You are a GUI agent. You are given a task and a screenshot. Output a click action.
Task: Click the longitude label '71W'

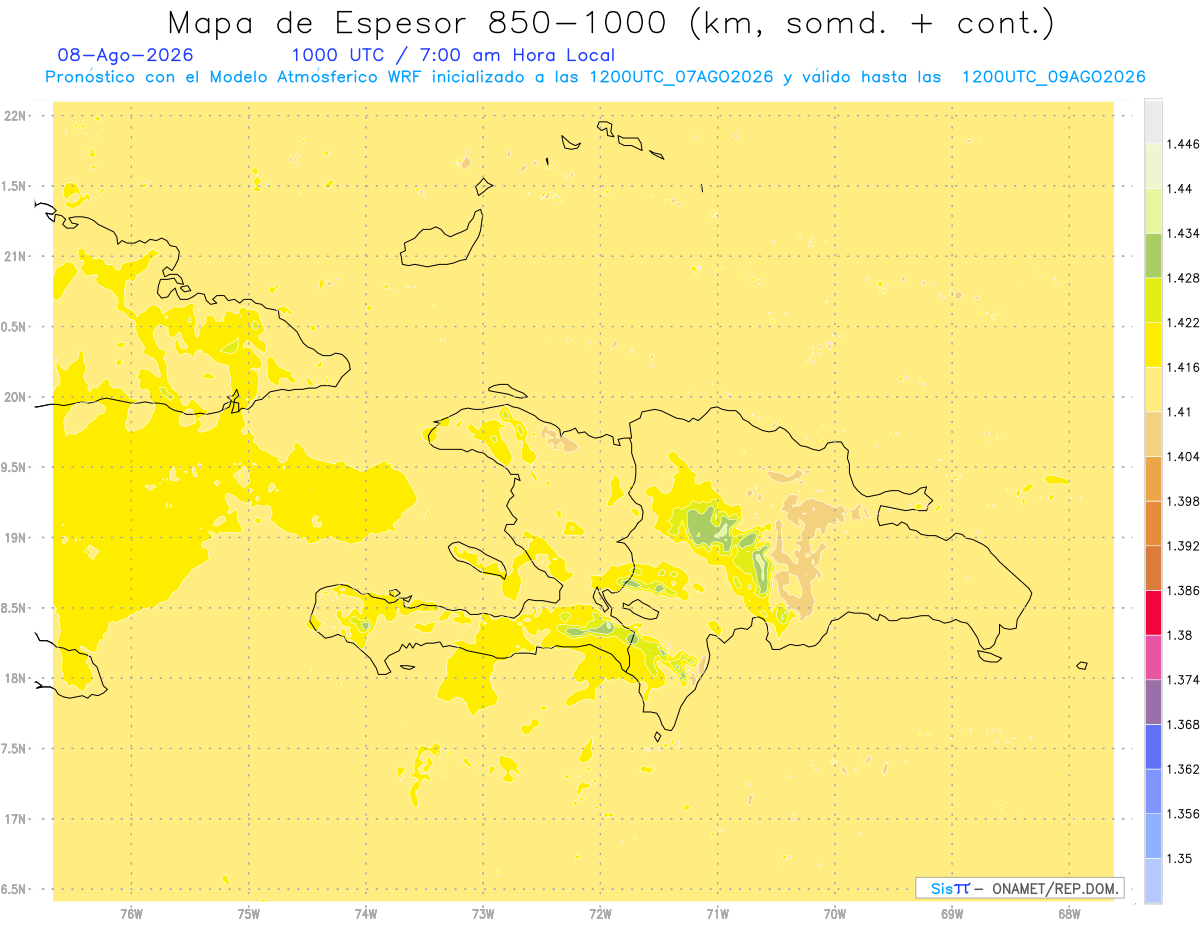(x=718, y=913)
